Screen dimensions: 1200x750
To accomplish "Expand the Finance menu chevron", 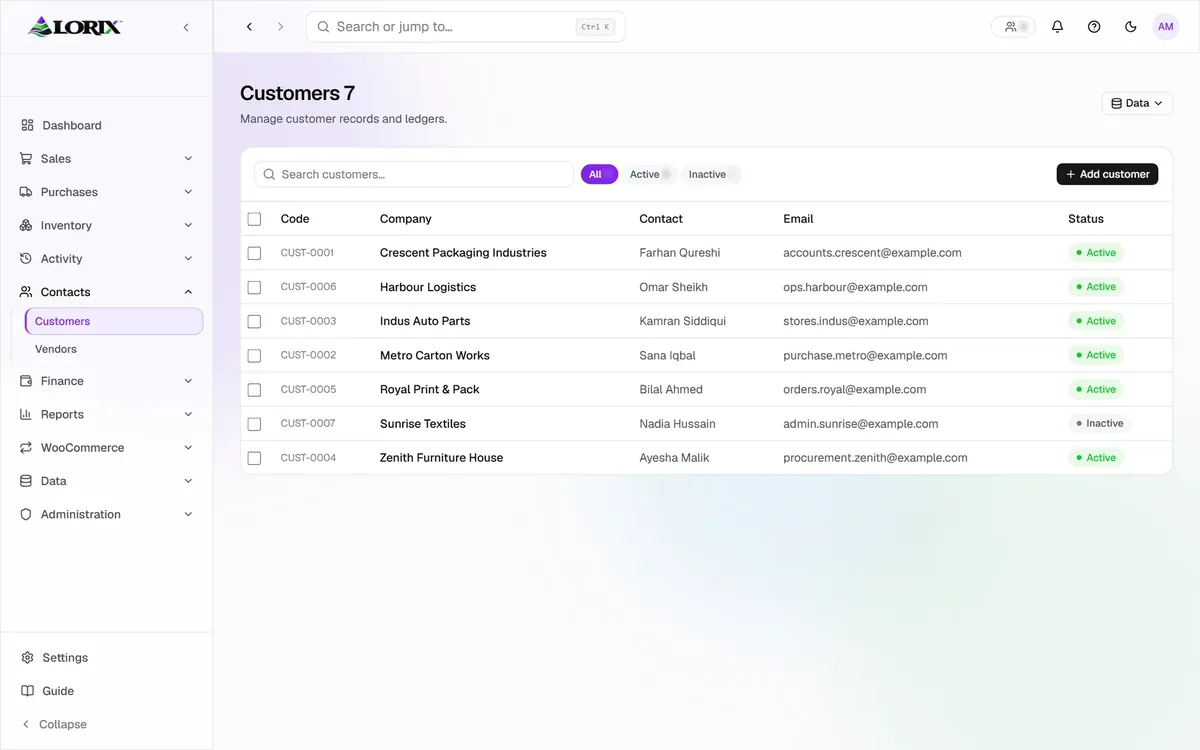I will [x=188, y=381].
